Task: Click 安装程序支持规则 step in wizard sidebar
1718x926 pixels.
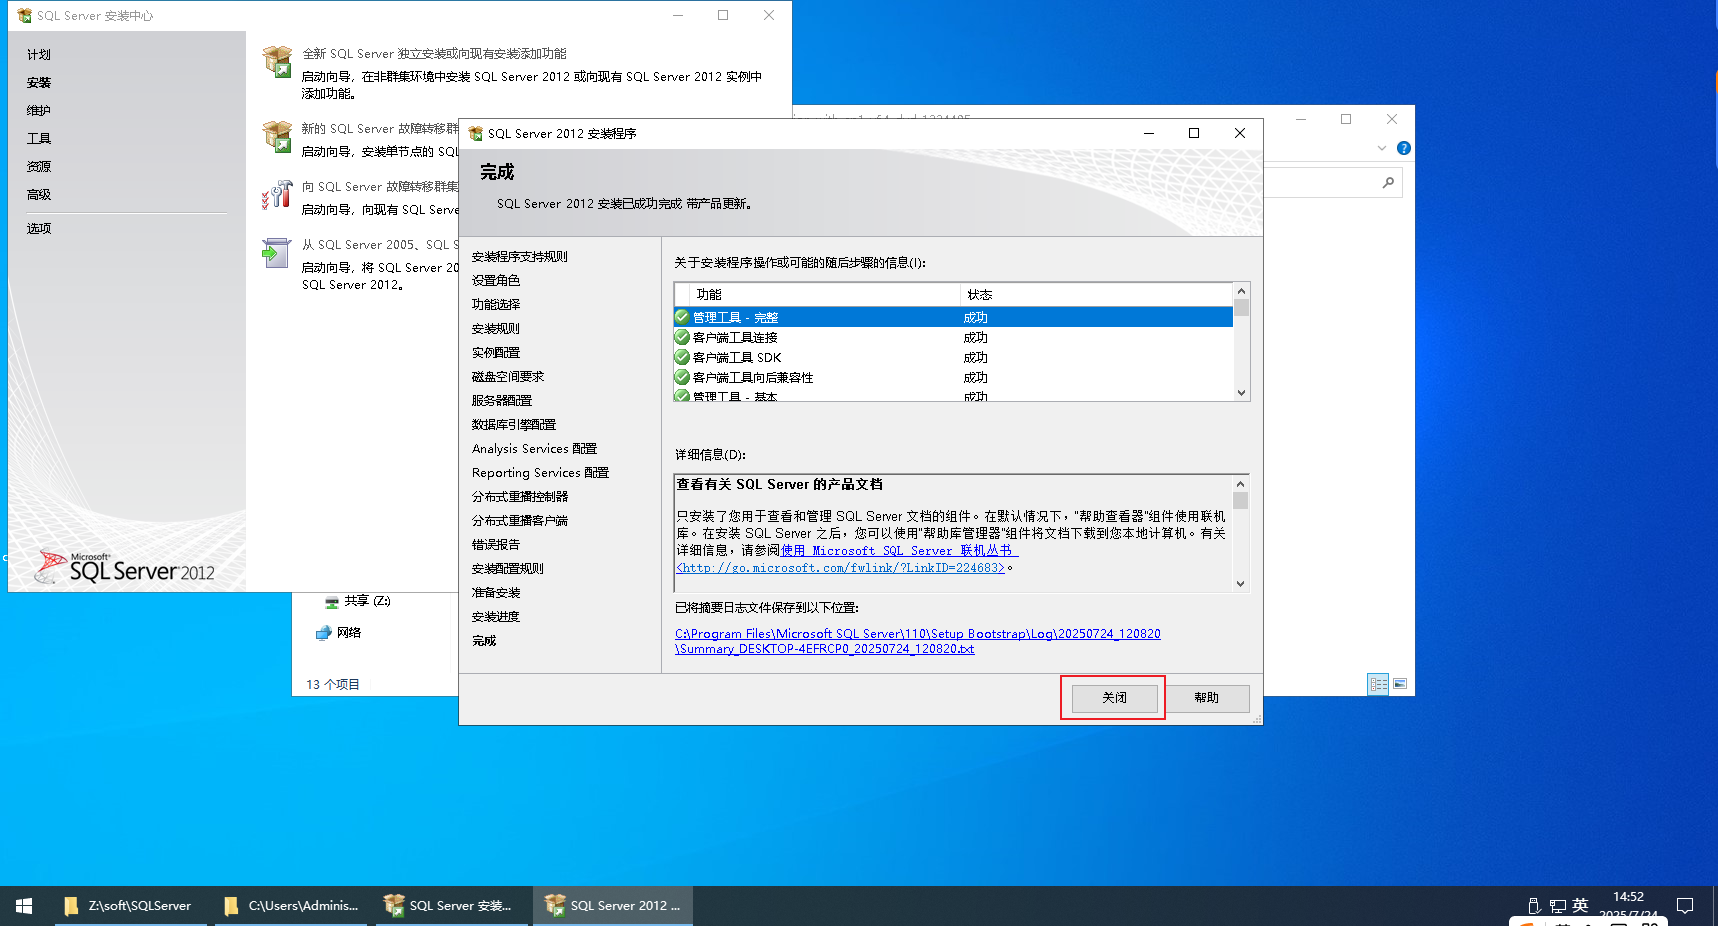Action: [520, 257]
